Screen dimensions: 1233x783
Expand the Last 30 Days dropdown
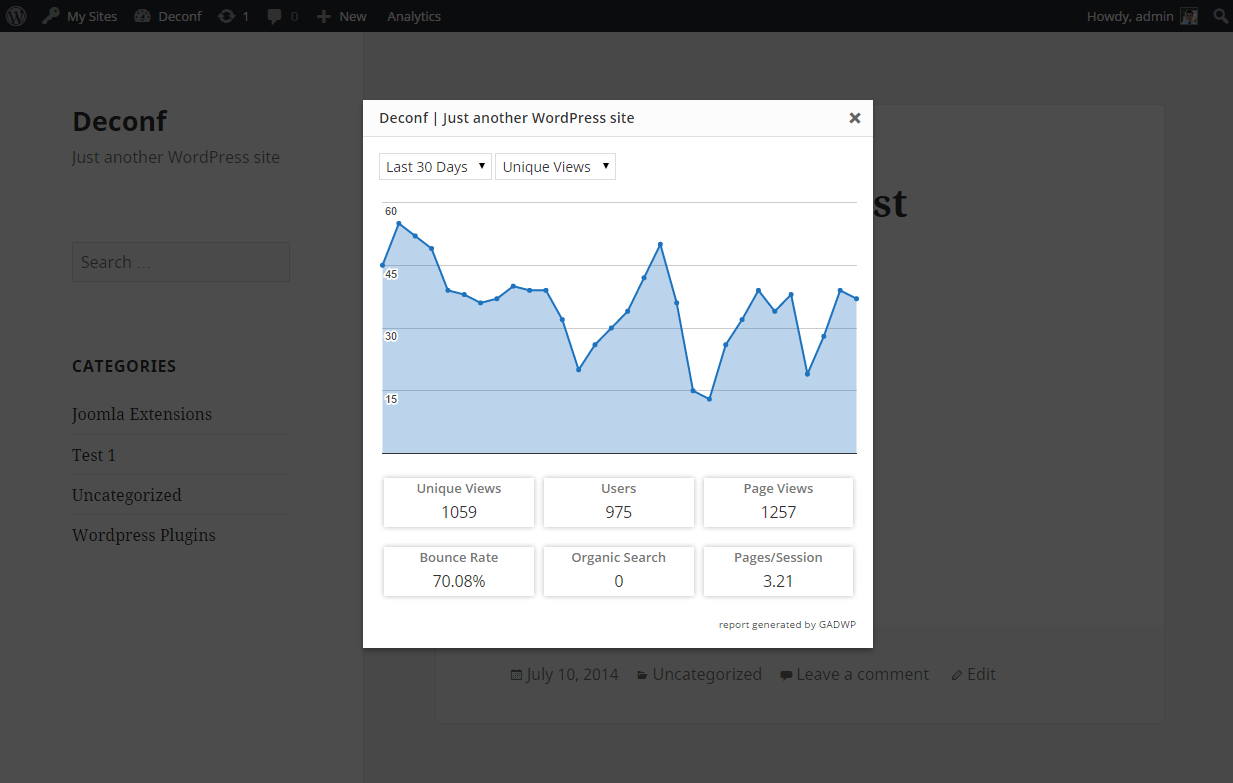tap(435, 167)
